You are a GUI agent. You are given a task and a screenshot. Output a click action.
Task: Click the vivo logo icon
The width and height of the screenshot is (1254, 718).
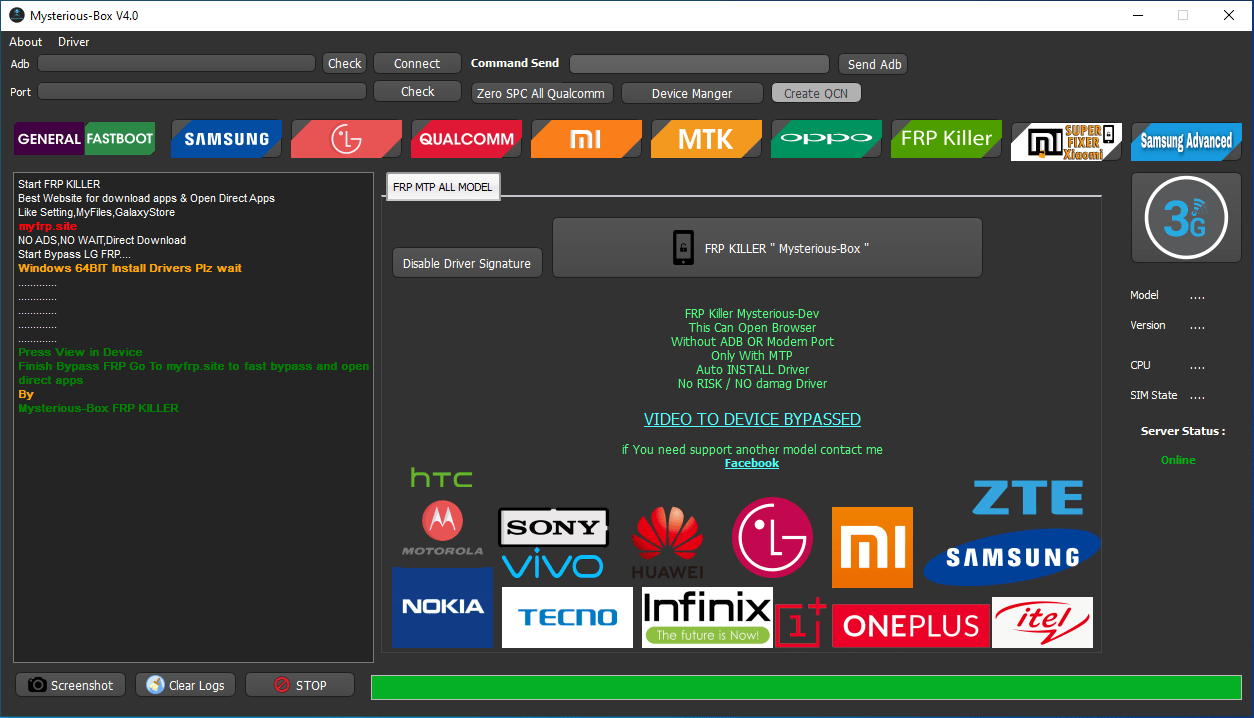(x=553, y=565)
